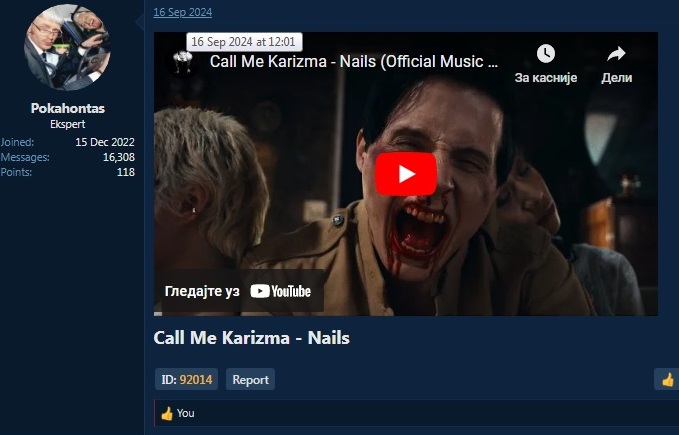Click the post ID 92014 button

pyautogui.click(x=187, y=379)
